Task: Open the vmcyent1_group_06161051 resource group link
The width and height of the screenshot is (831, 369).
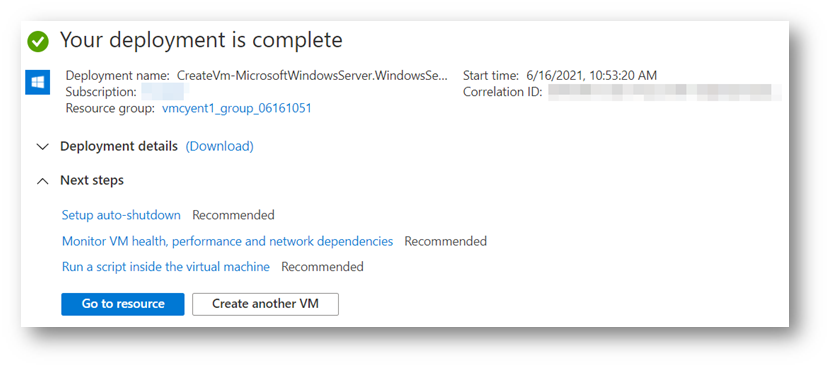Action: [x=236, y=109]
